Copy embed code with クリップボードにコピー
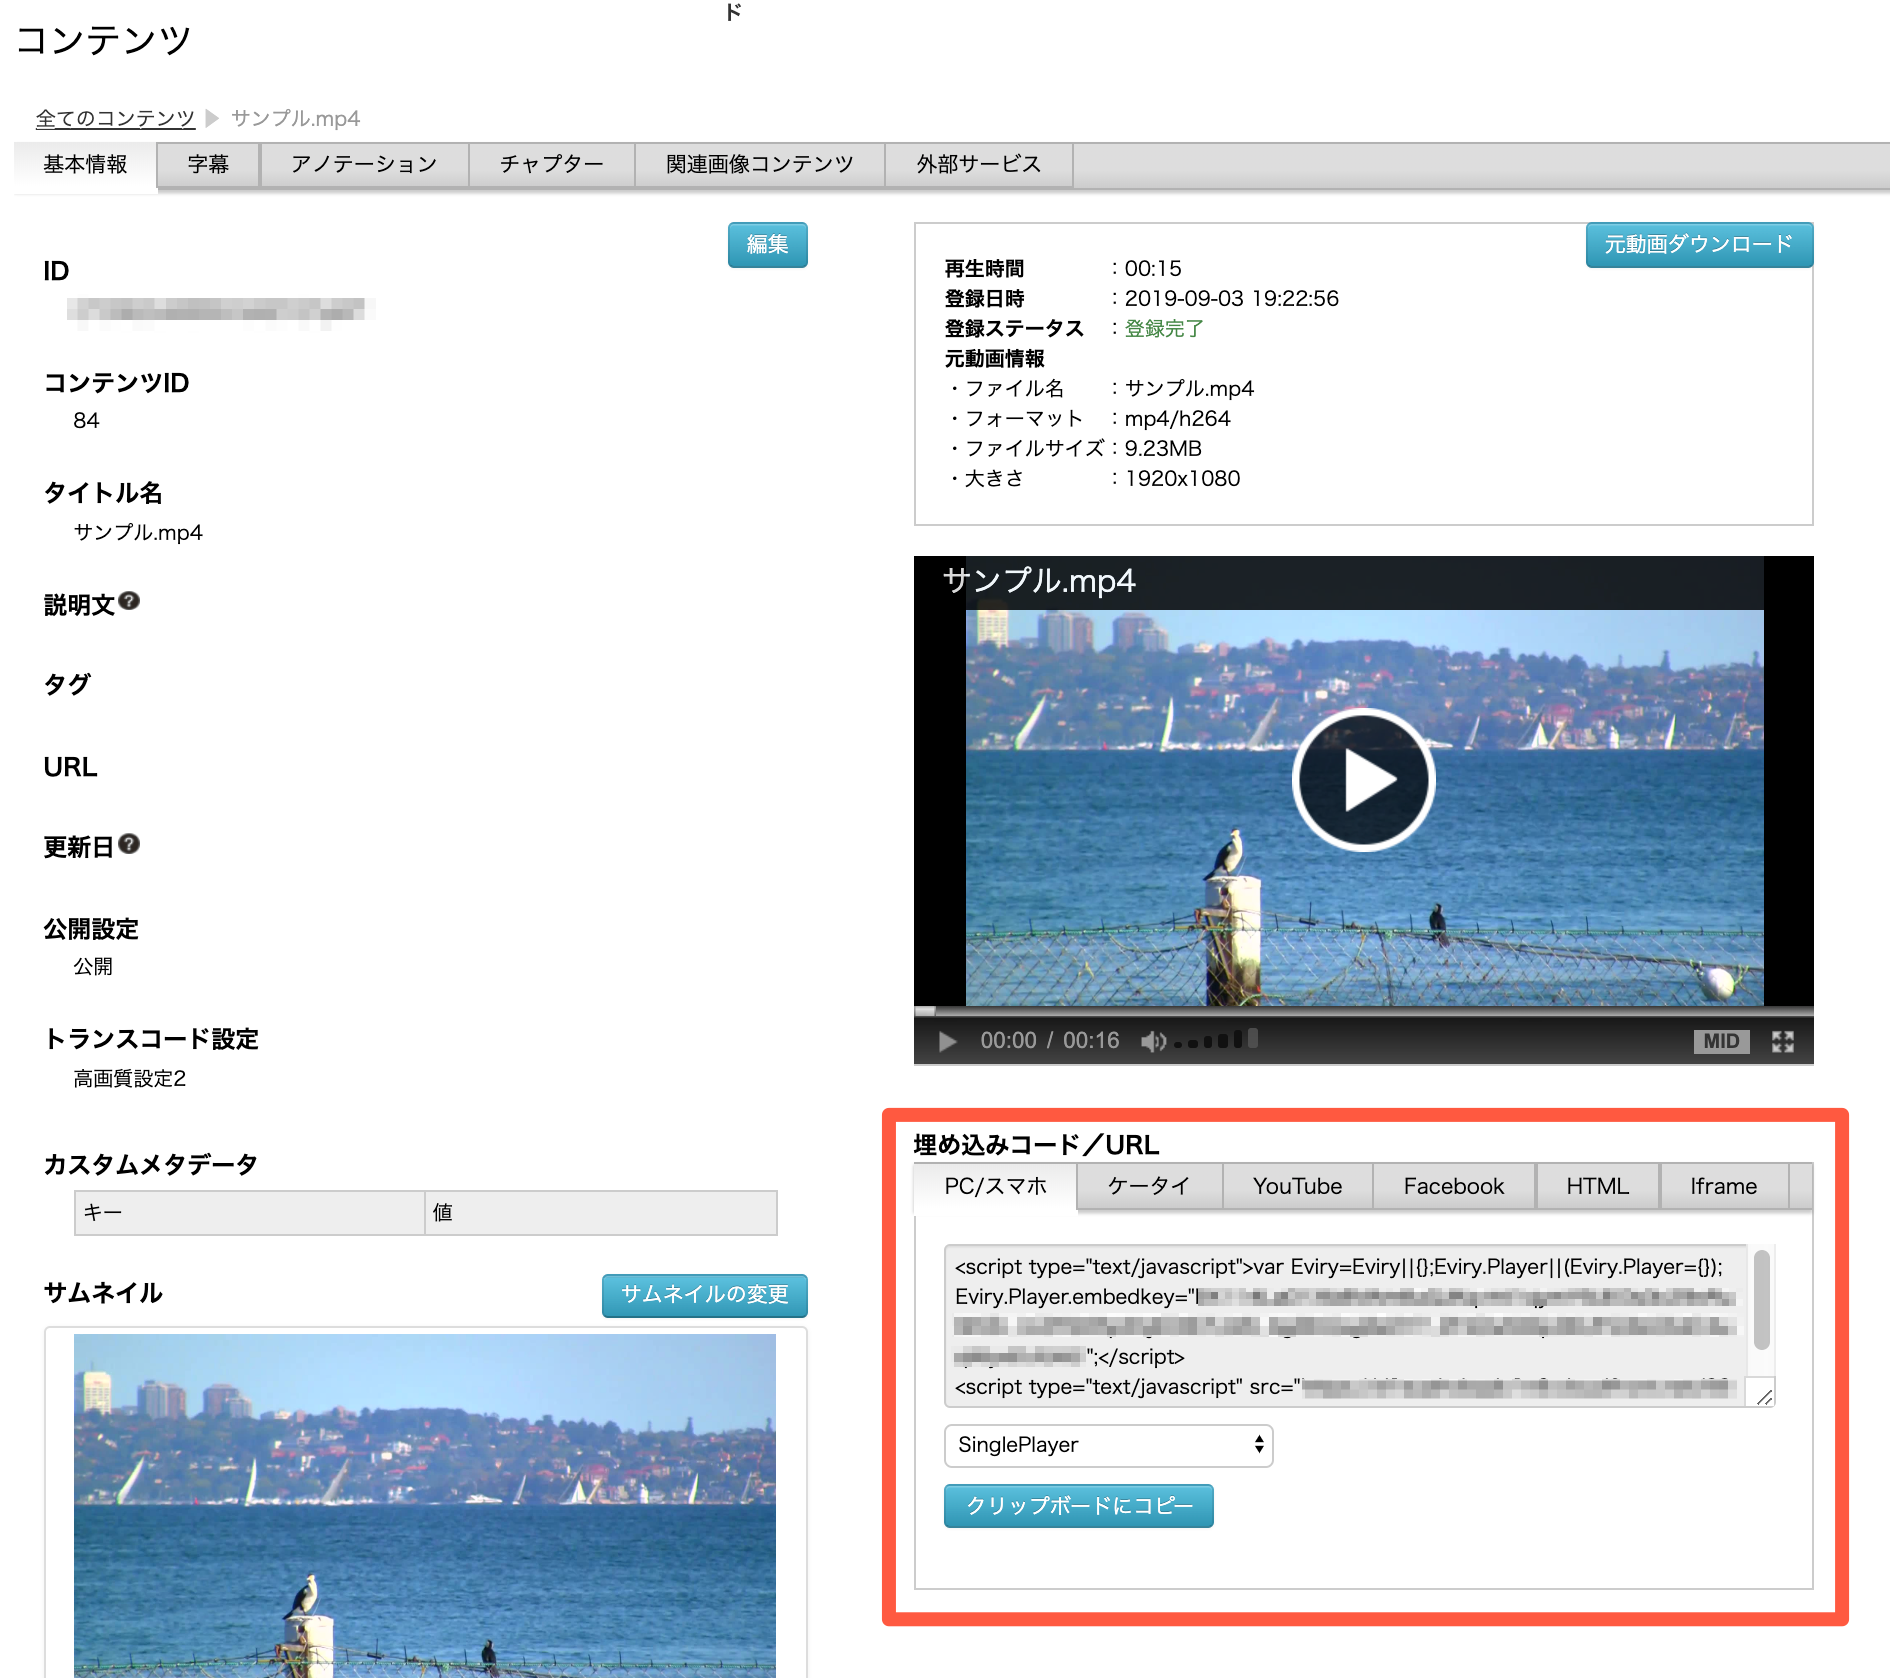1890x1678 pixels. point(1078,1505)
